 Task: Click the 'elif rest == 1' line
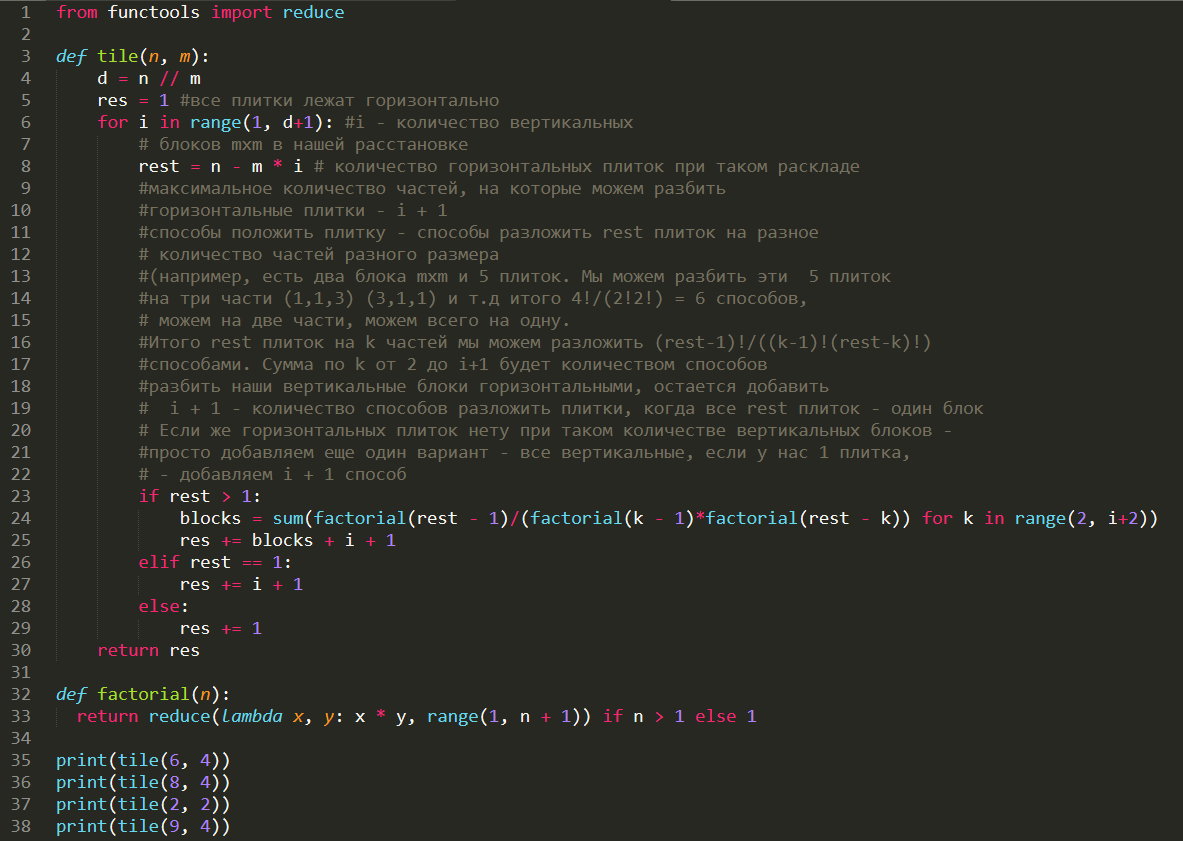[x=215, y=563]
